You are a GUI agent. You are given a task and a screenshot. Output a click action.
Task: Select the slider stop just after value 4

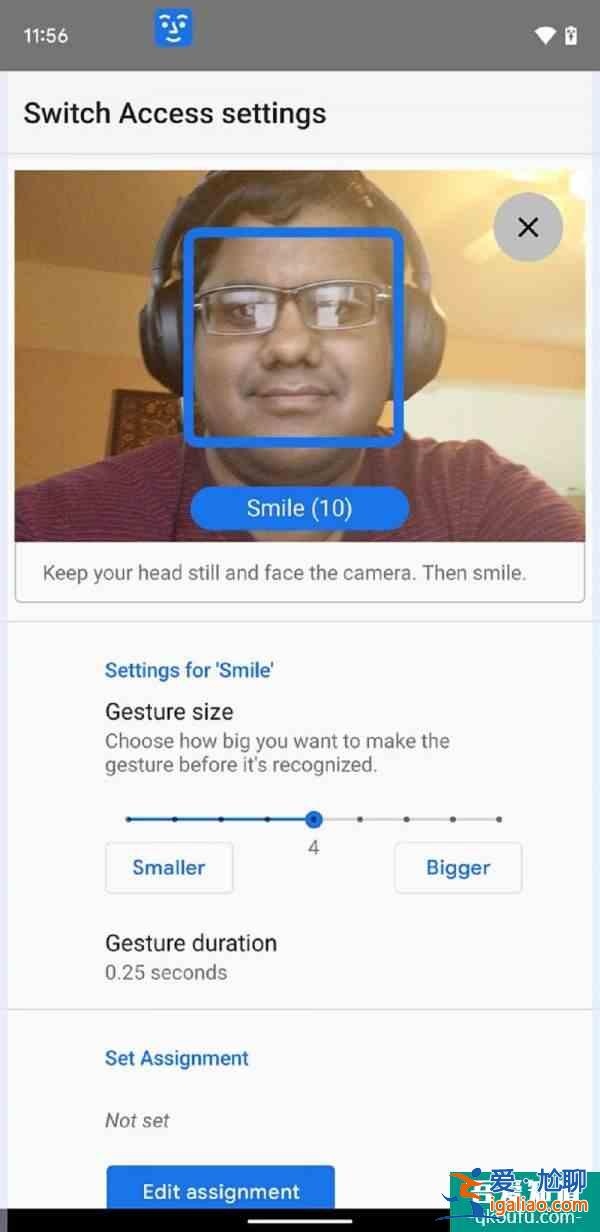pos(360,819)
